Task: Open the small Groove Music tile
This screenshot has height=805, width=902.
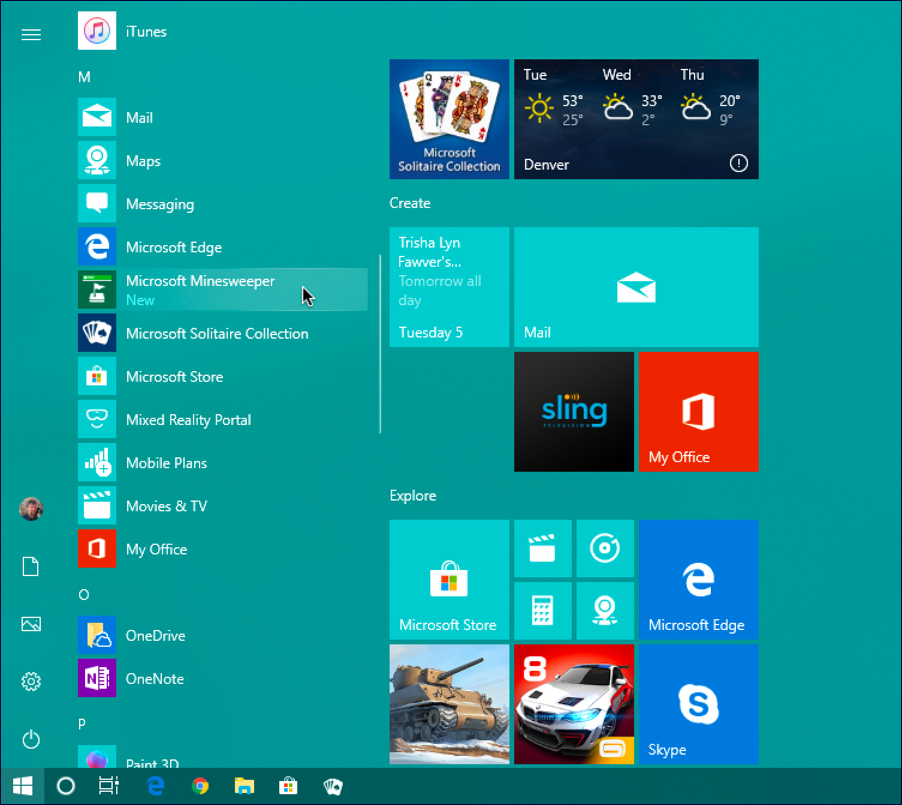Action: [605, 548]
